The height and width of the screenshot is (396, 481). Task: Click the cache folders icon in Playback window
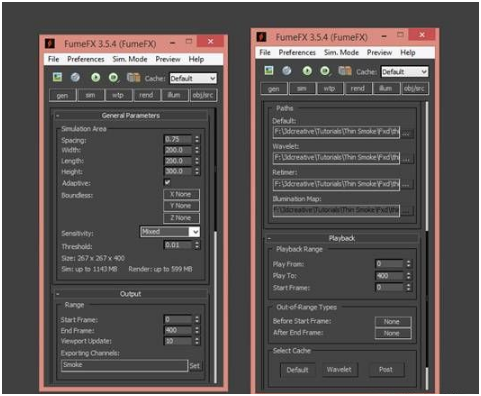tap(345, 71)
